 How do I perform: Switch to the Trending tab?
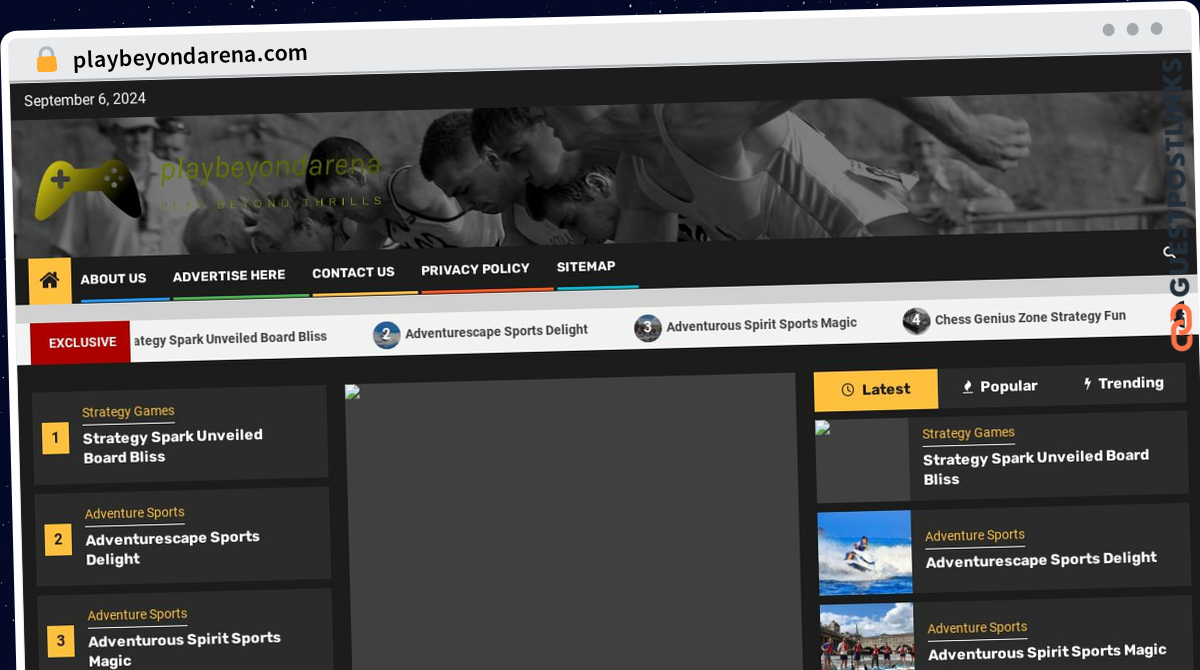[x=1124, y=383]
